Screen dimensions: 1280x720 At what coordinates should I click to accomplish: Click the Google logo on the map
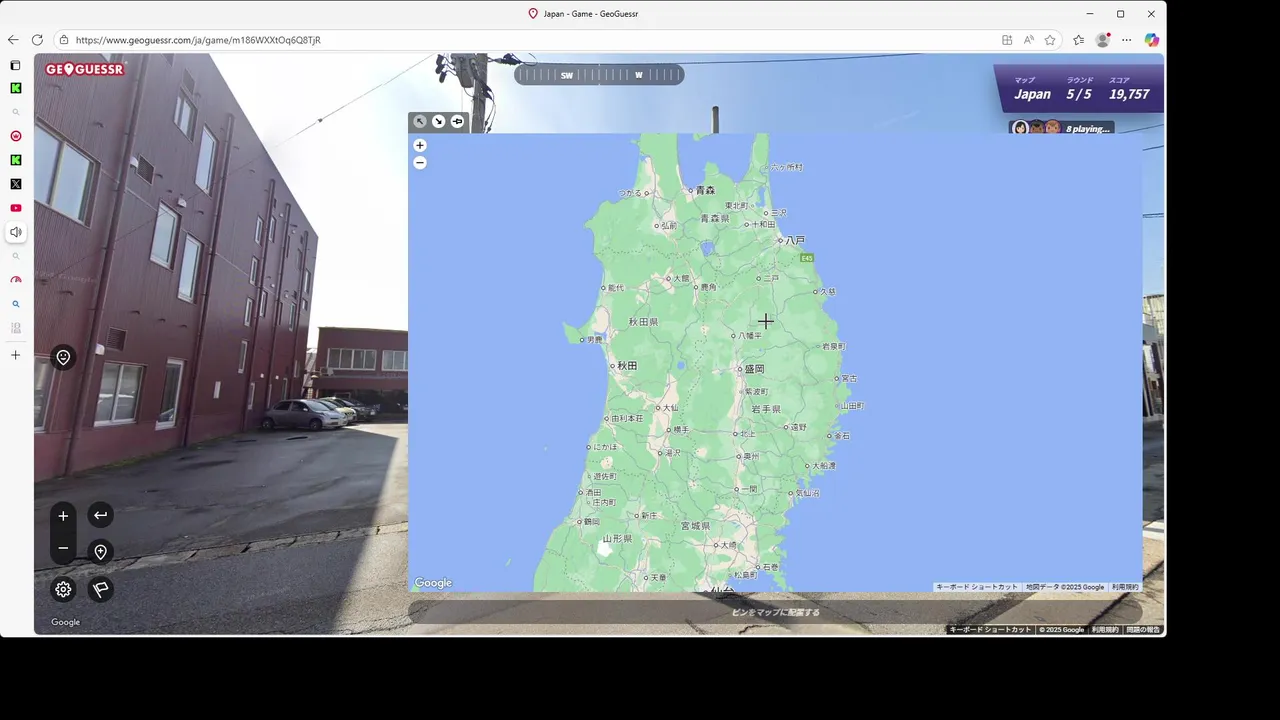point(433,583)
